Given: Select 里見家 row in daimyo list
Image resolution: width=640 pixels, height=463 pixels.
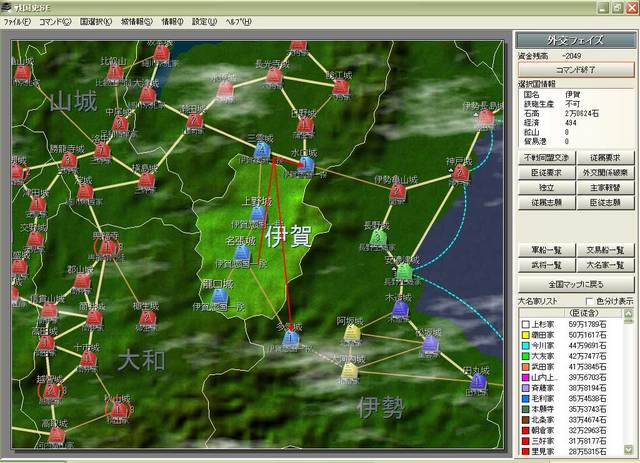Looking at the screenshot, I should click(571, 452).
